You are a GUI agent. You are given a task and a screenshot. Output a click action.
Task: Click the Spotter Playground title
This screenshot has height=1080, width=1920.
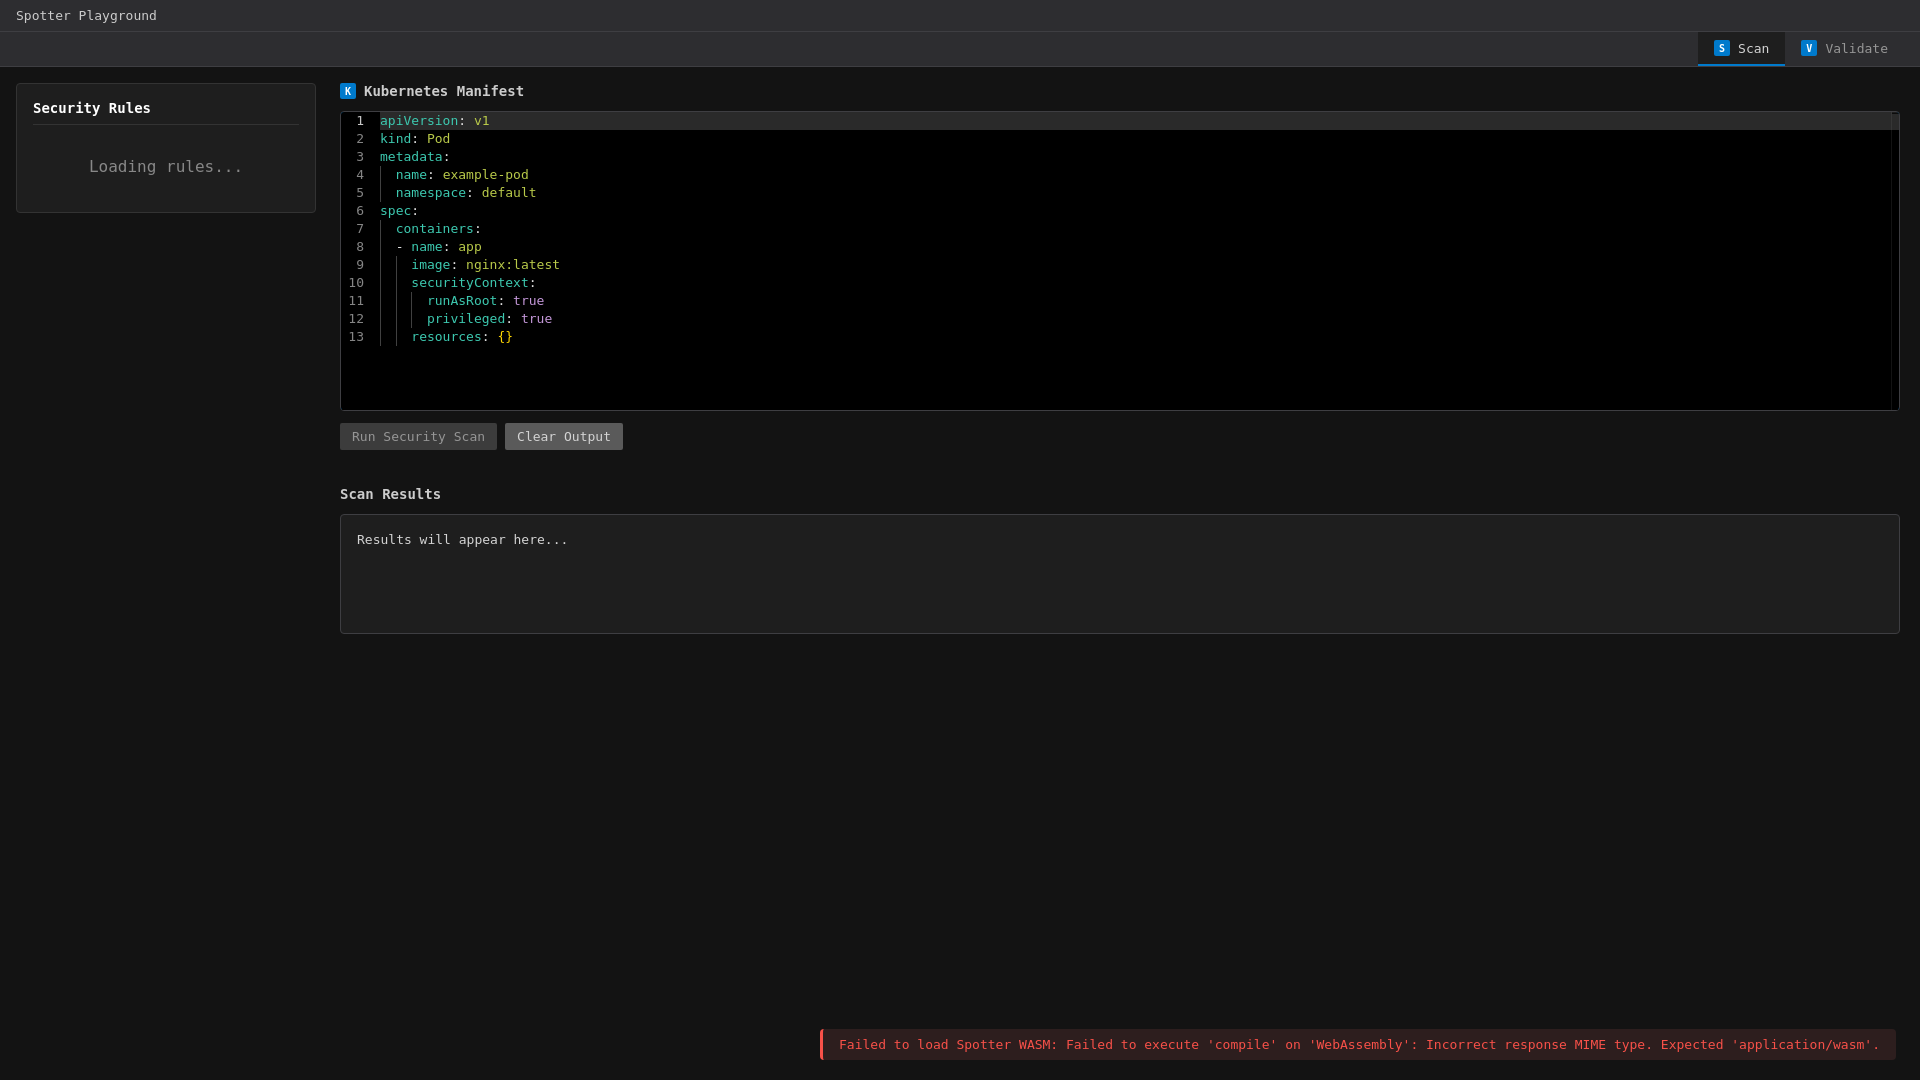(x=86, y=16)
